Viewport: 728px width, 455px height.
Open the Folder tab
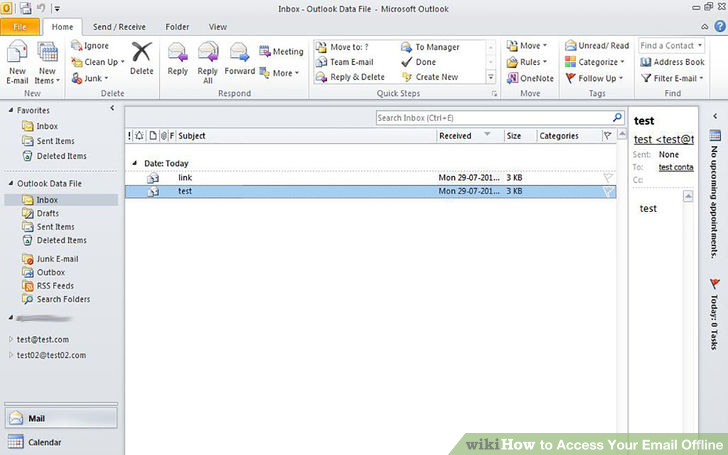coord(177,27)
